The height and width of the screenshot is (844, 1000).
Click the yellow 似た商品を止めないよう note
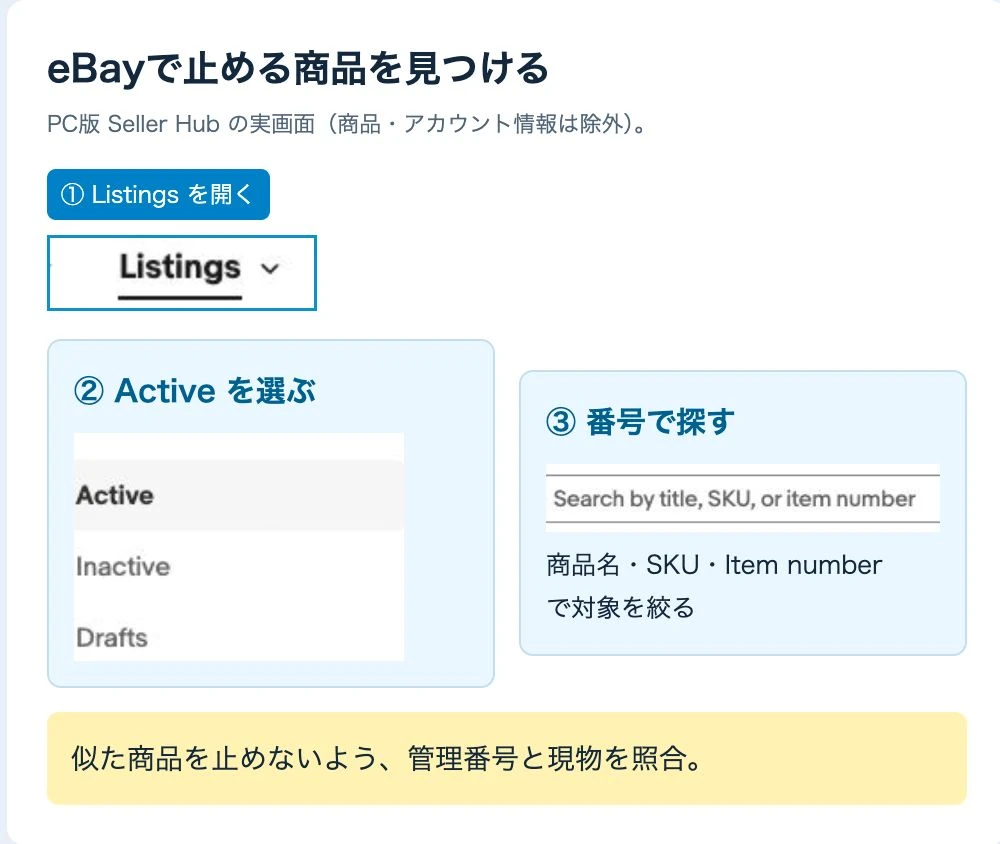tap(507, 759)
